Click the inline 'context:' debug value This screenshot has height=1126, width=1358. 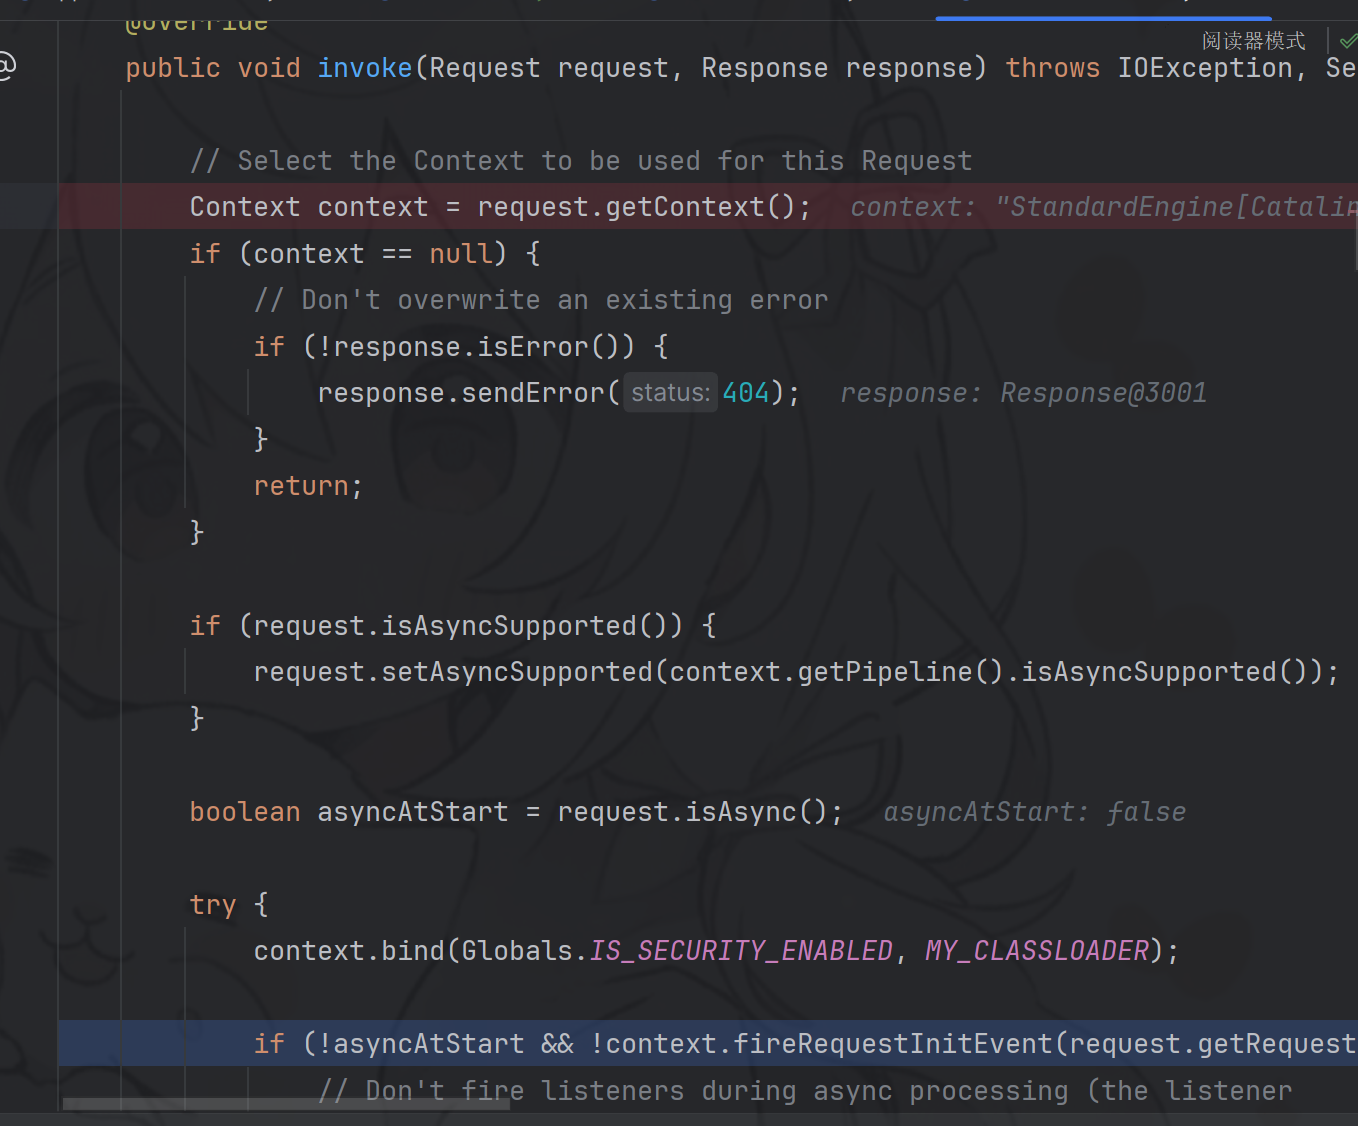click(1100, 207)
